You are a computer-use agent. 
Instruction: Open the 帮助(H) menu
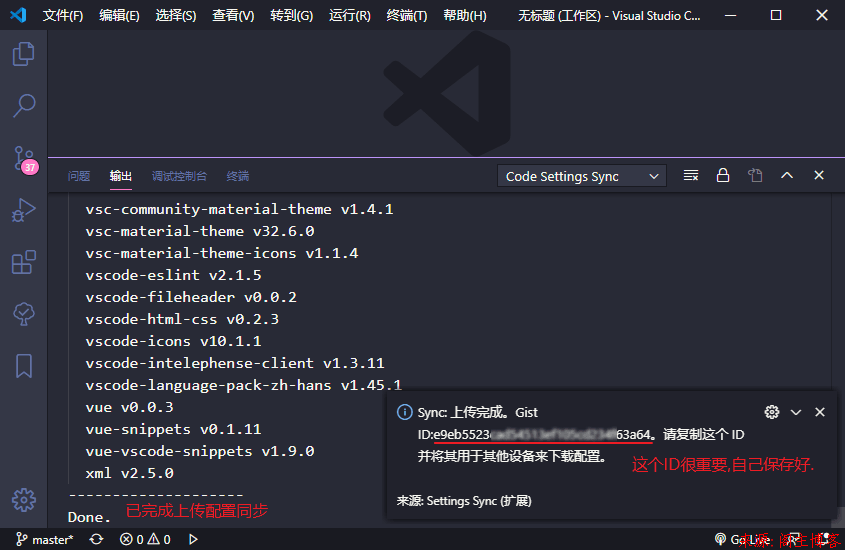coord(465,16)
